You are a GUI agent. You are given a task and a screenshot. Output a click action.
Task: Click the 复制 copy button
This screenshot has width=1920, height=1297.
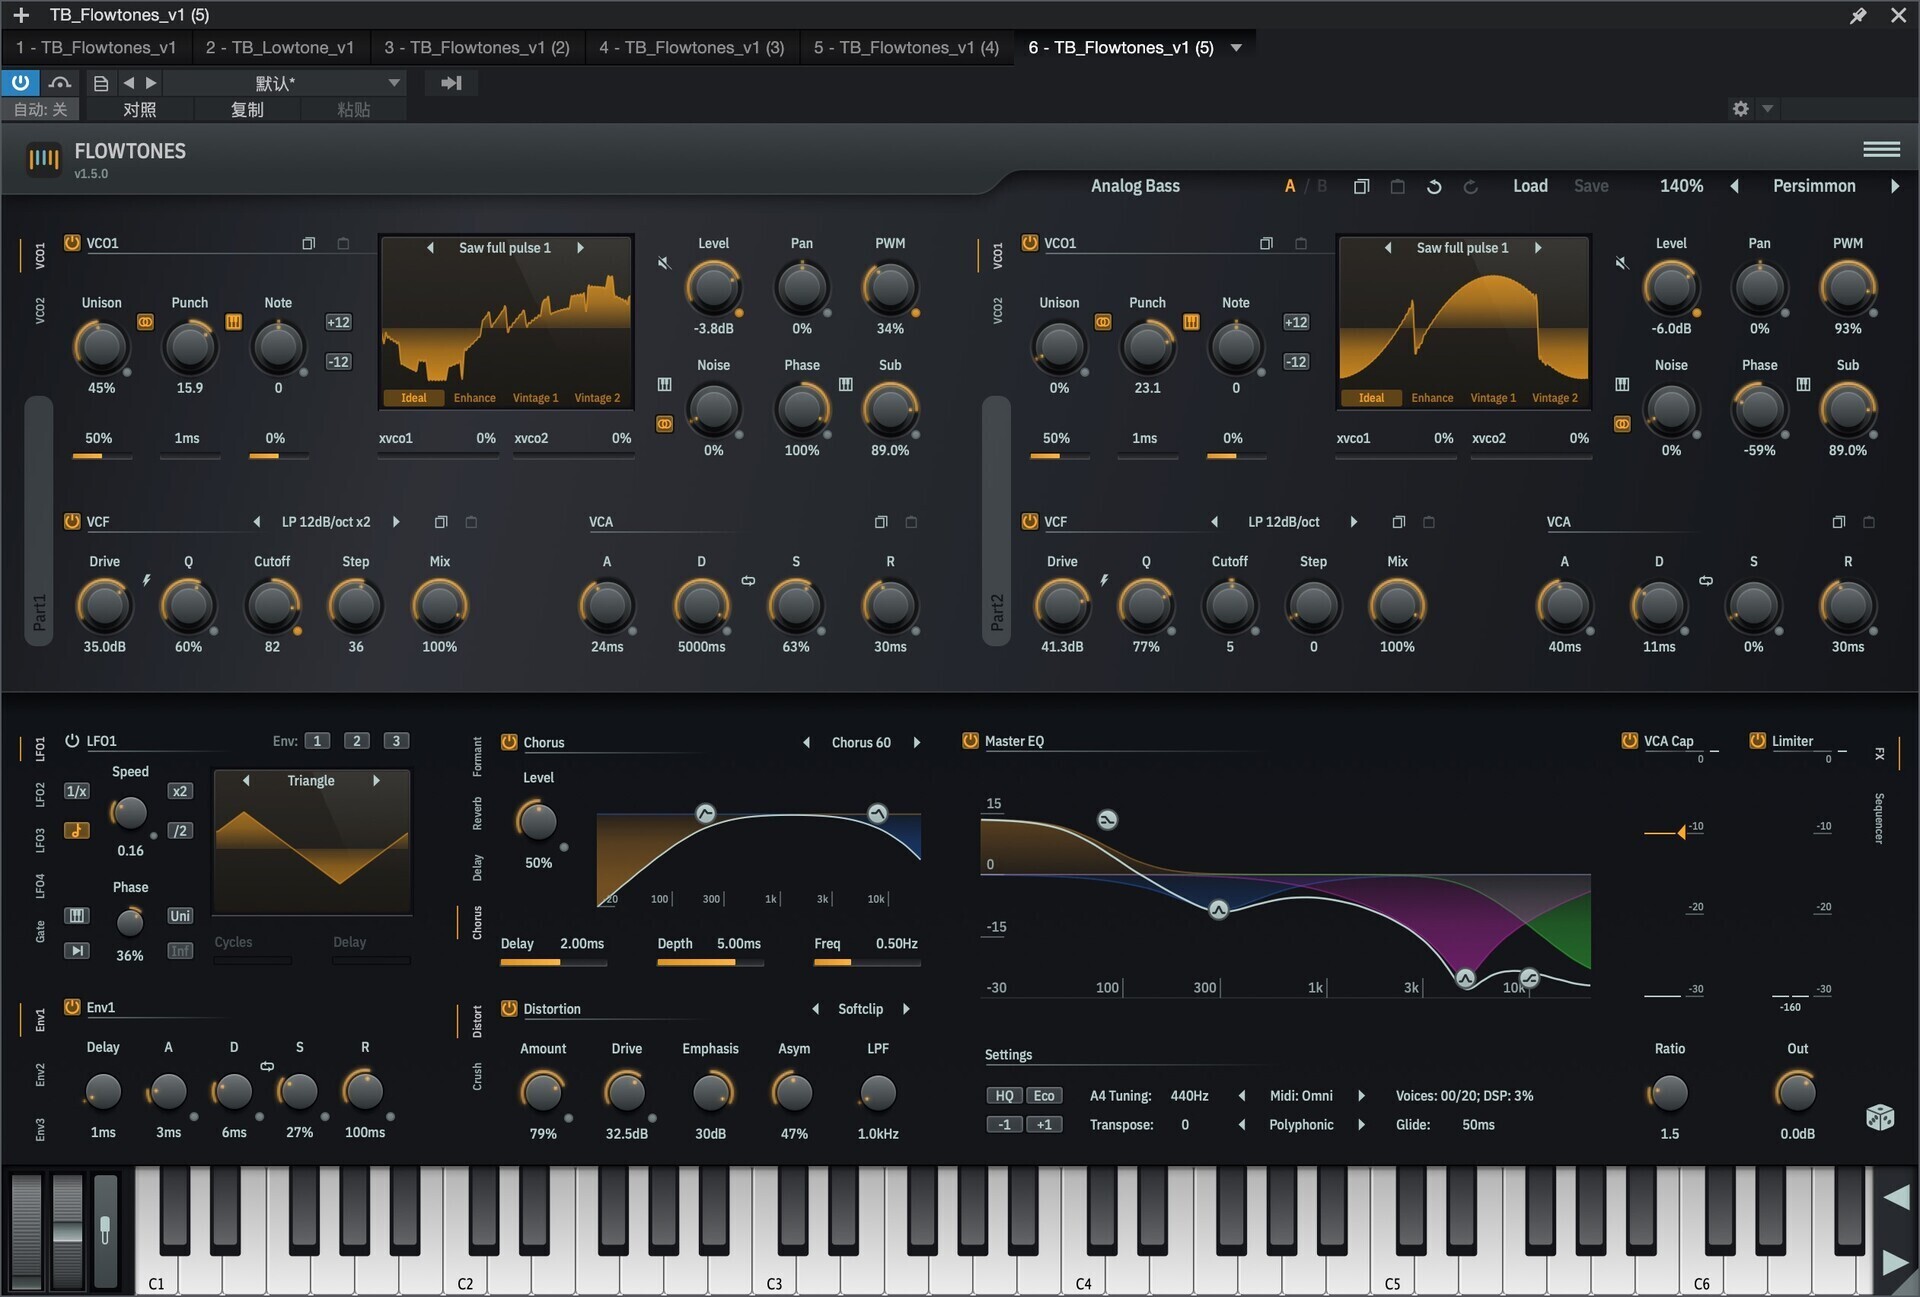pos(247,109)
